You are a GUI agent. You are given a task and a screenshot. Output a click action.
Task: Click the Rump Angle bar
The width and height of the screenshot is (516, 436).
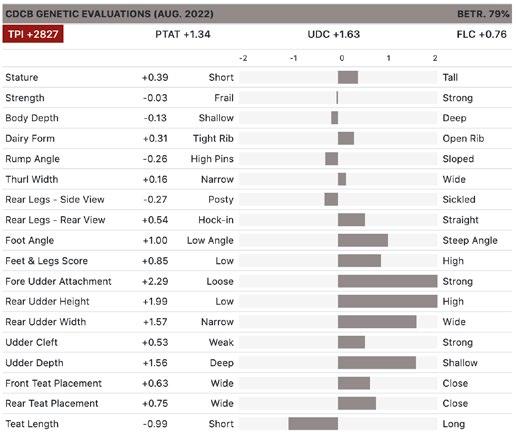click(x=332, y=159)
